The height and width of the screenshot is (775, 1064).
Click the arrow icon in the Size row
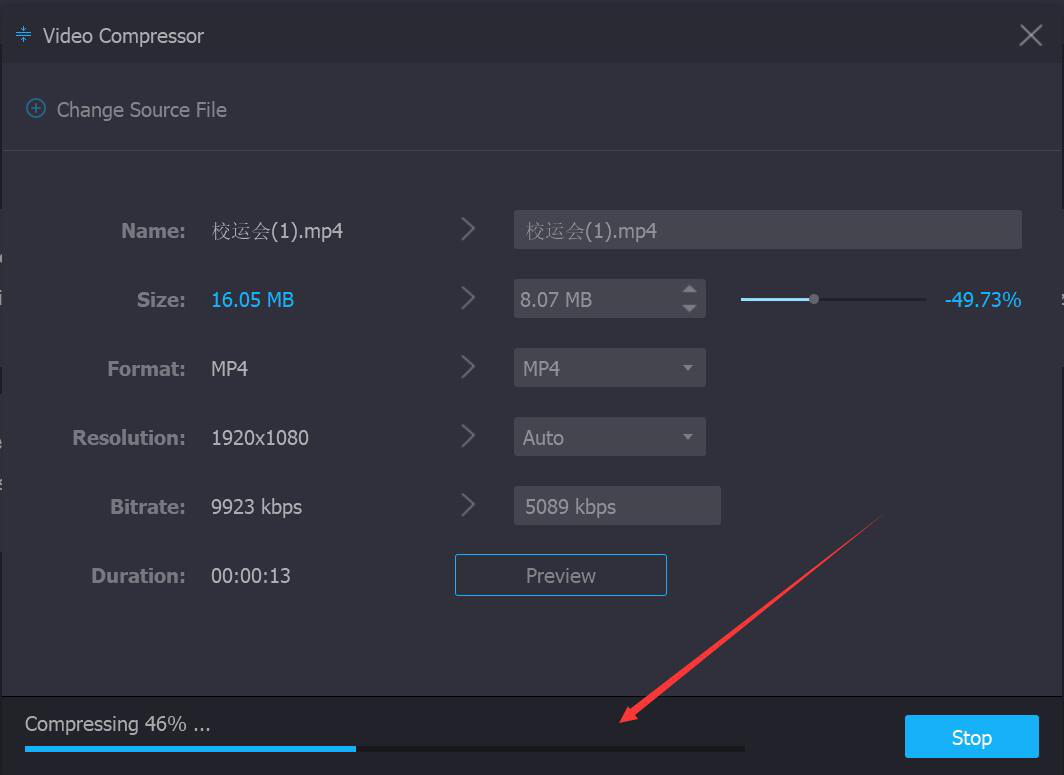pyautogui.click(x=467, y=299)
